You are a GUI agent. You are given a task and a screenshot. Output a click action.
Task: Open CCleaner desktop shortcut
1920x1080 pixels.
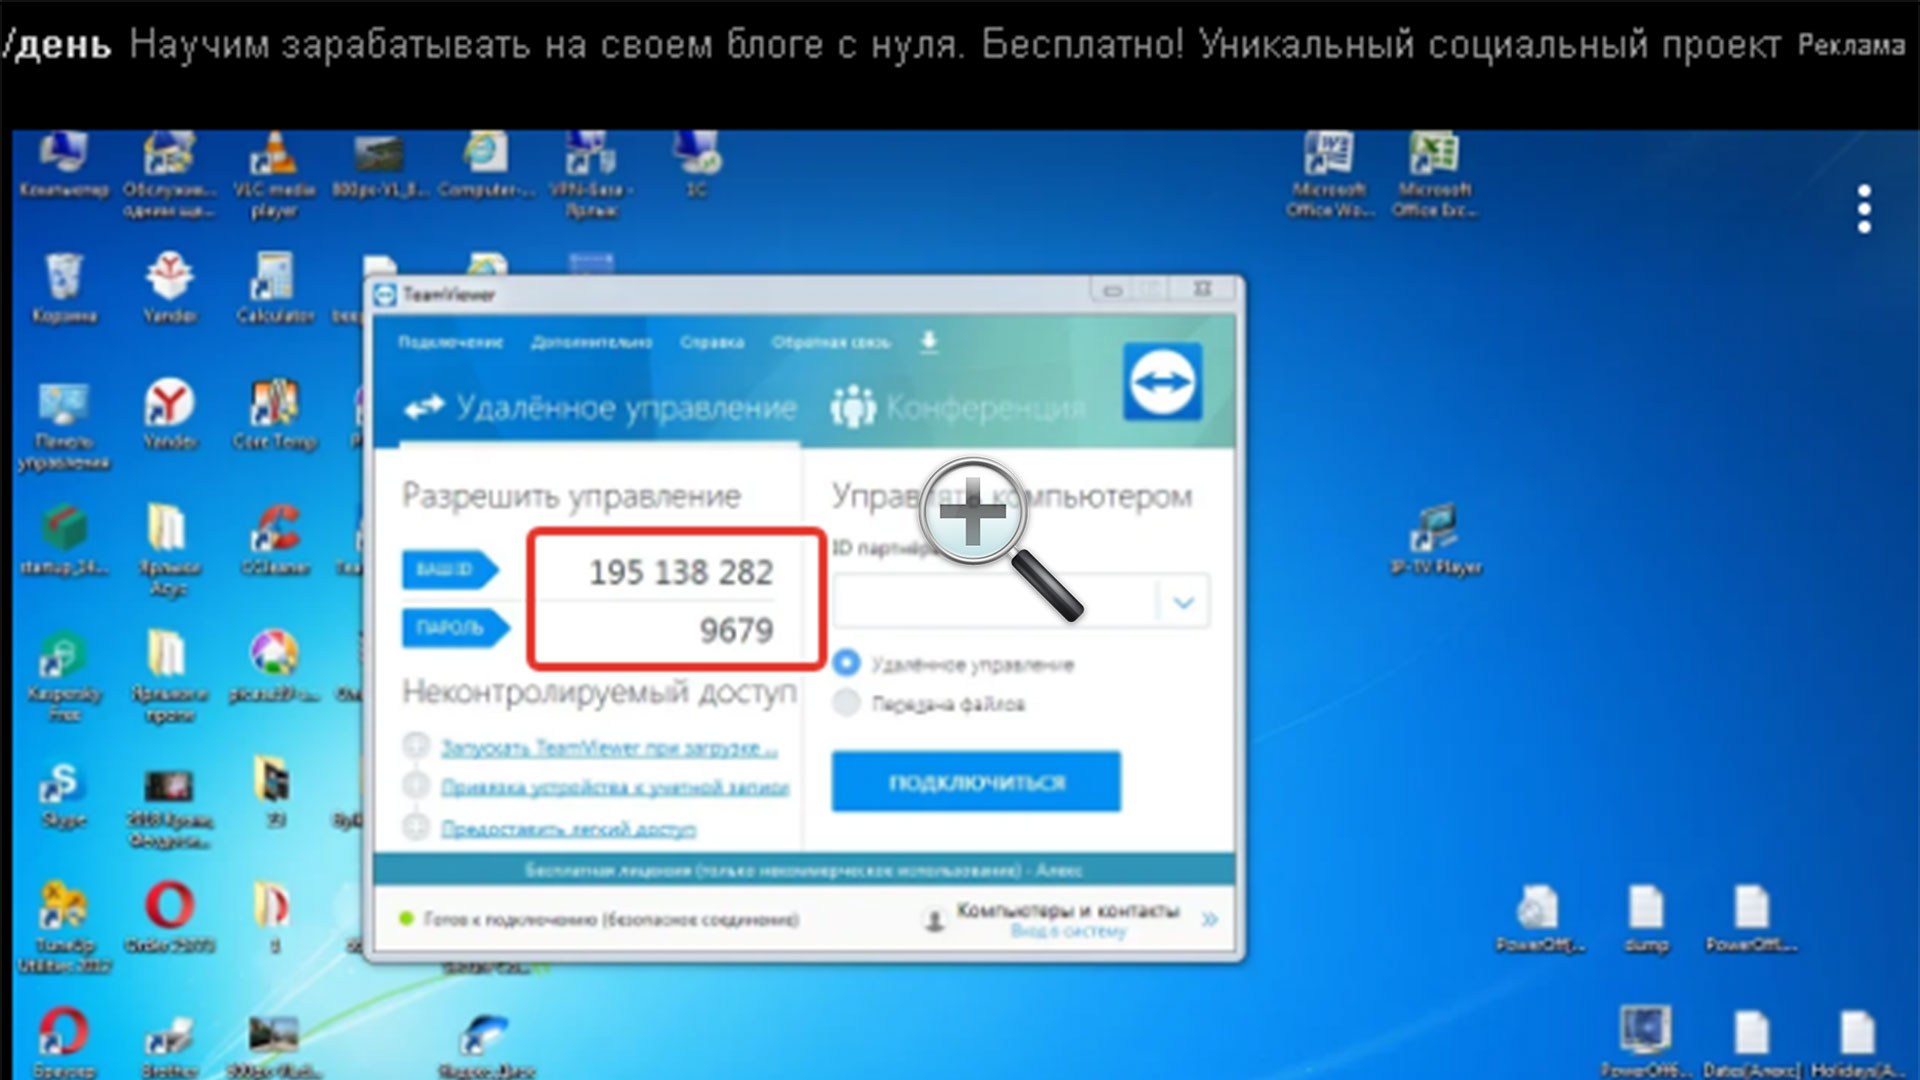[274, 540]
